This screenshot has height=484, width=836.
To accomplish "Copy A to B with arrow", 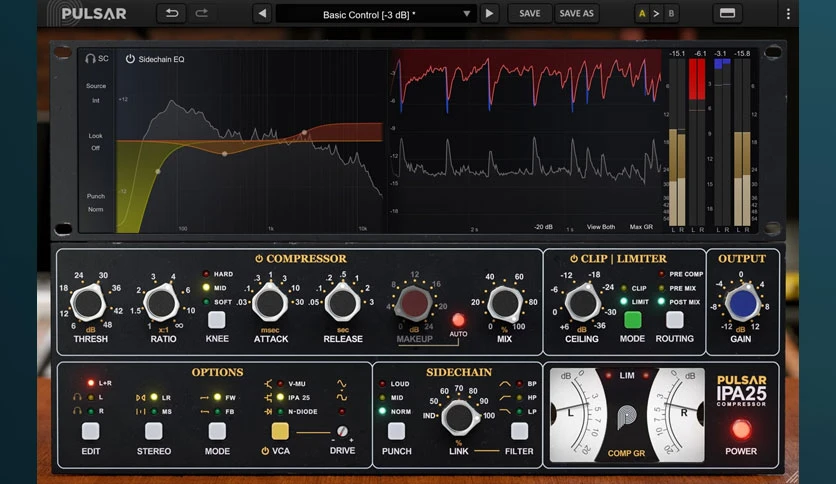I will tap(656, 14).
